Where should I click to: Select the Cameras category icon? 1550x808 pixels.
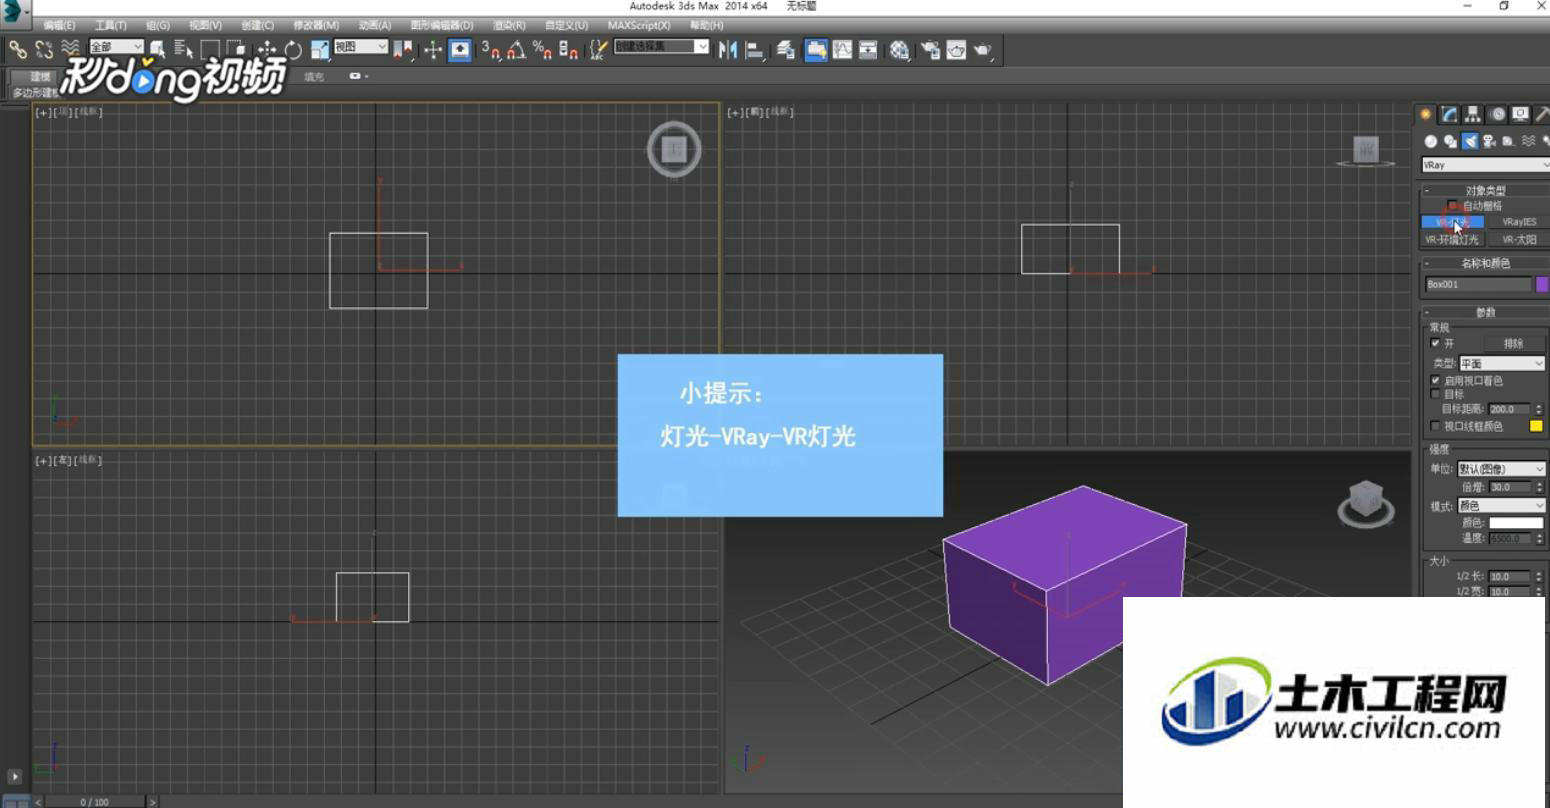[x=1489, y=141]
